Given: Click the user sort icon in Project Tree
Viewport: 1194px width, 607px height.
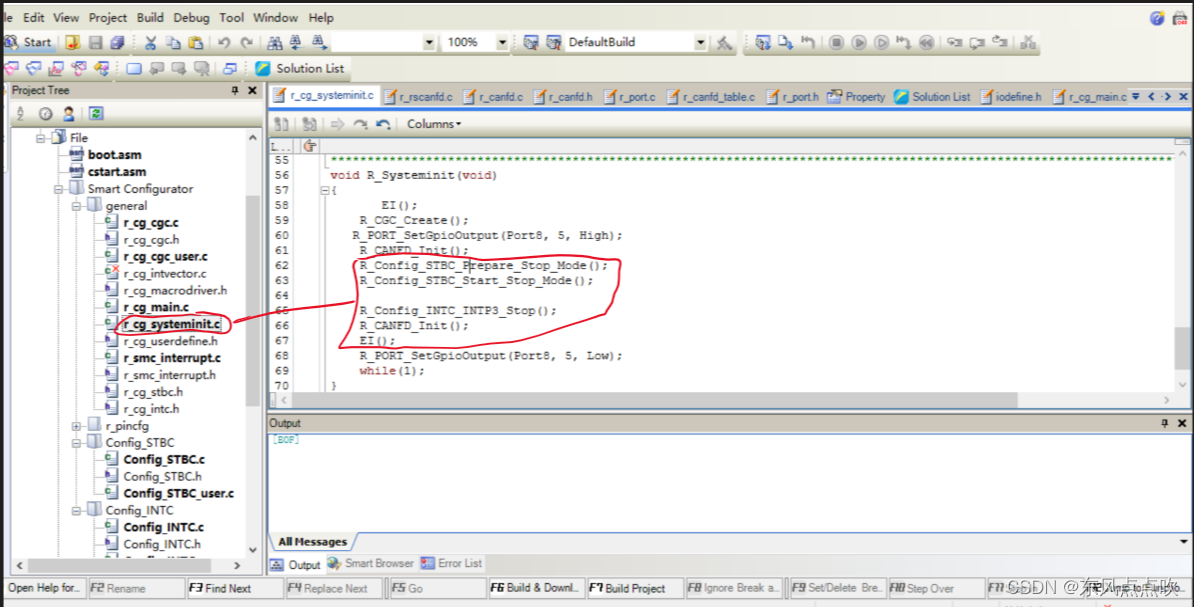Looking at the screenshot, I should [69, 113].
